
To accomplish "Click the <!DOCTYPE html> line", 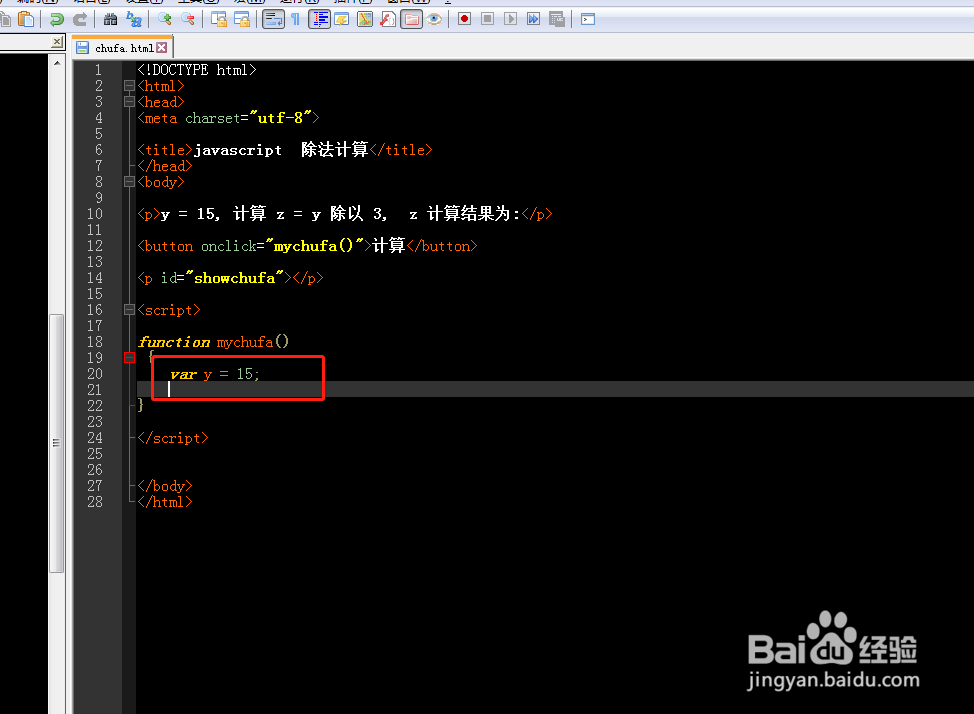I will pos(196,70).
